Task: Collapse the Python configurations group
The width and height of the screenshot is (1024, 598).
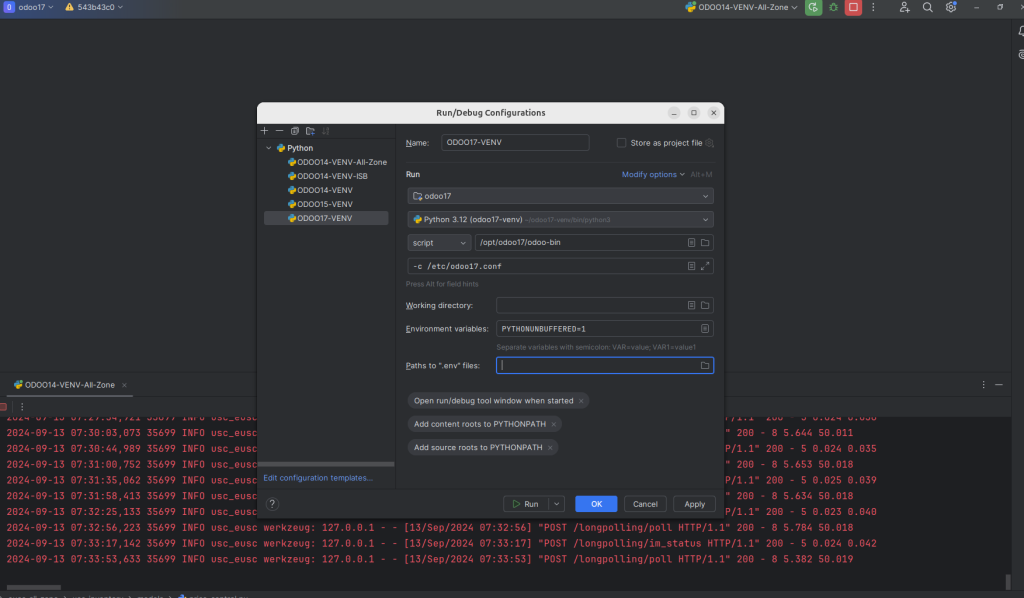Action: click(x=268, y=148)
